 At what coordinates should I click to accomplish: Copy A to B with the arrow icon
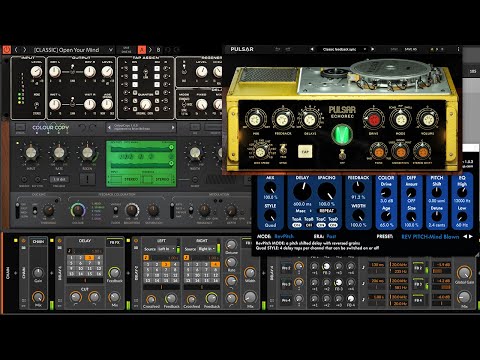tap(150, 50)
